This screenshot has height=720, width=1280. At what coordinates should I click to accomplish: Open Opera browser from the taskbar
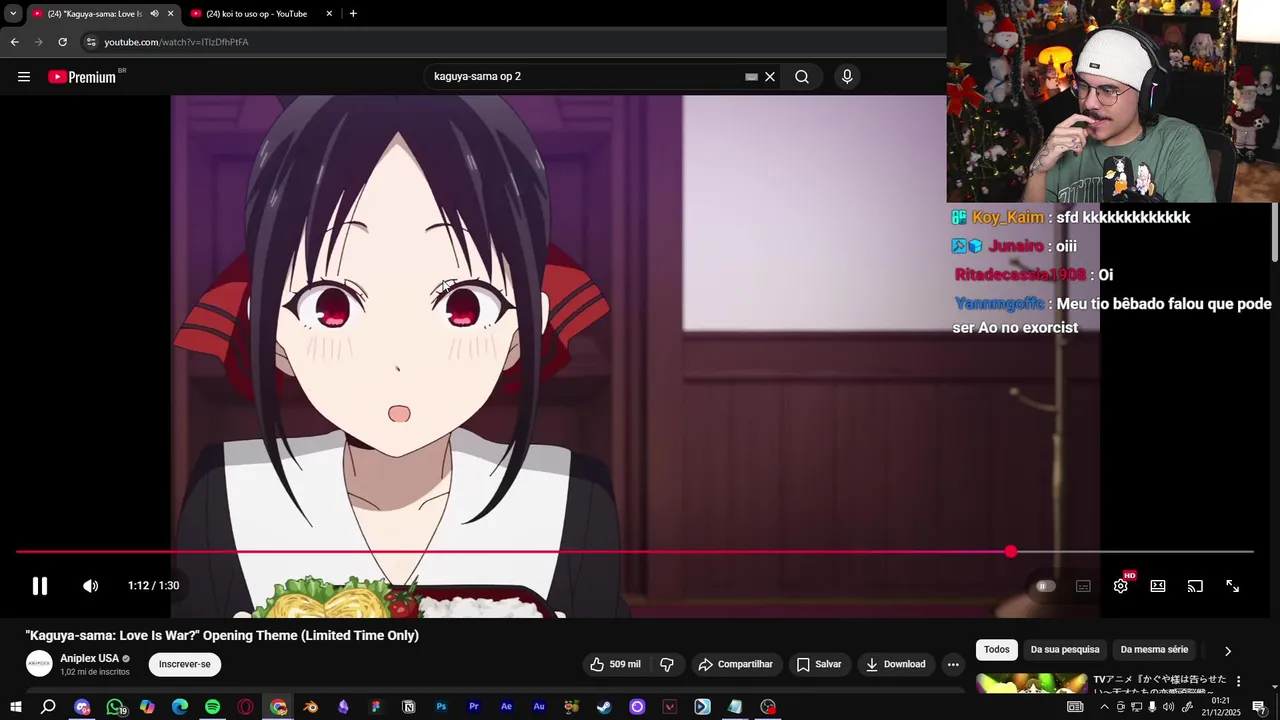point(245,707)
